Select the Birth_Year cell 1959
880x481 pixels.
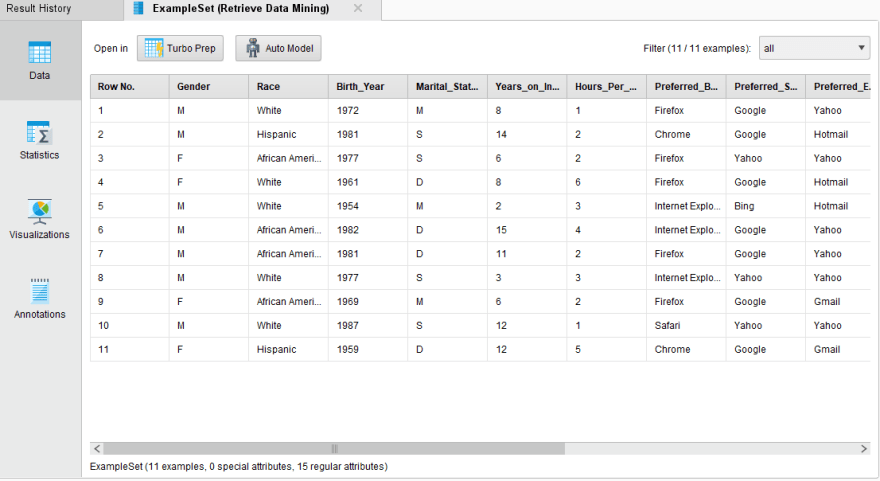point(368,349)
